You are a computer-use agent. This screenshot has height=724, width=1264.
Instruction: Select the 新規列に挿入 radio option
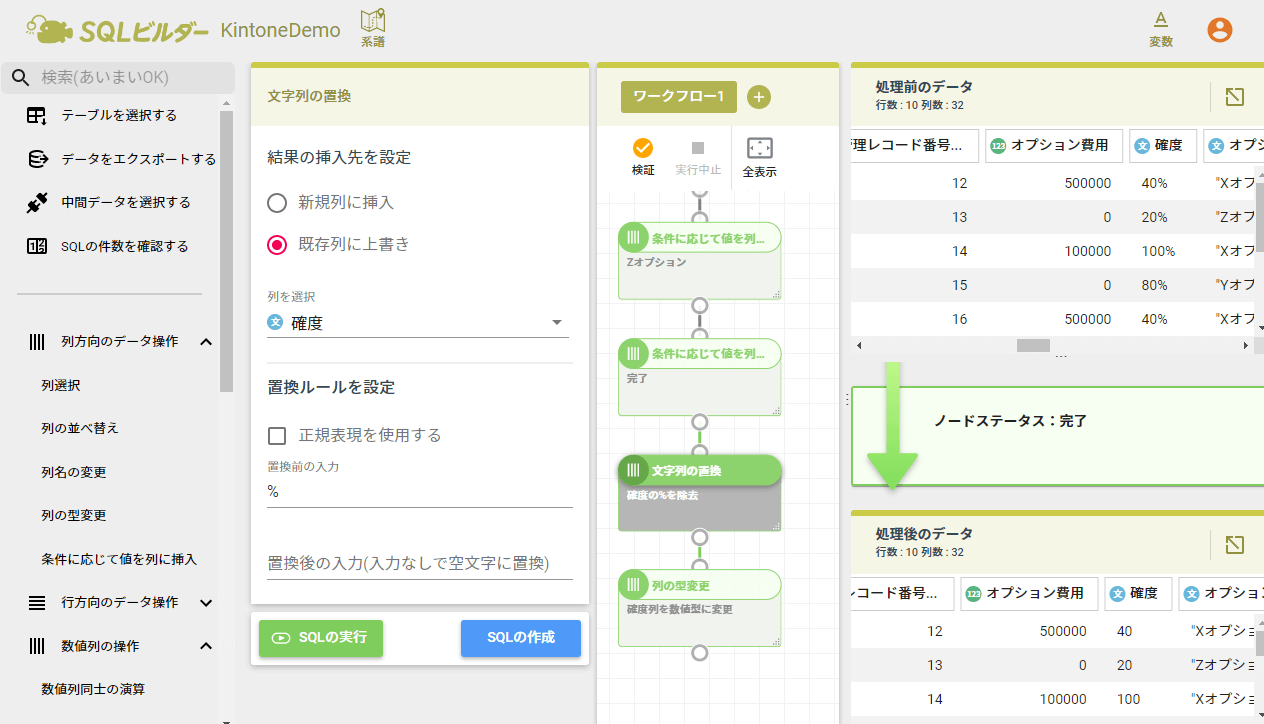[277, 203]
